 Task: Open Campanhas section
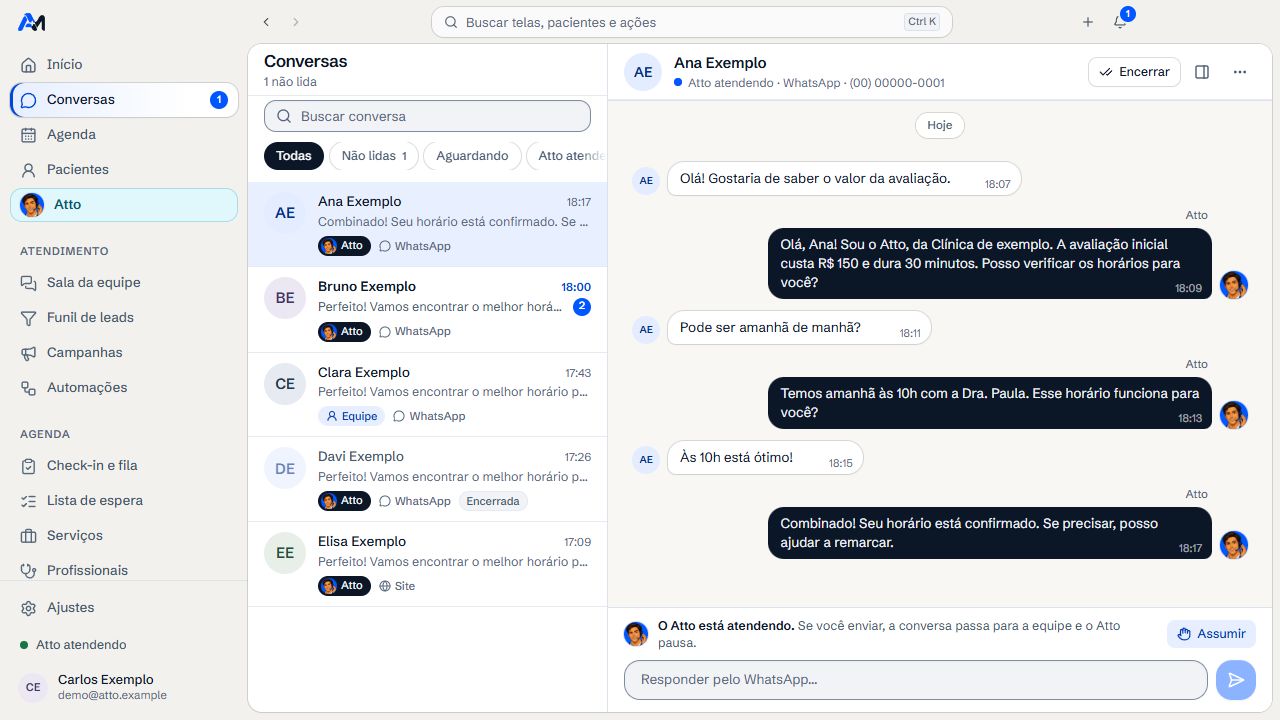(124, 352)
